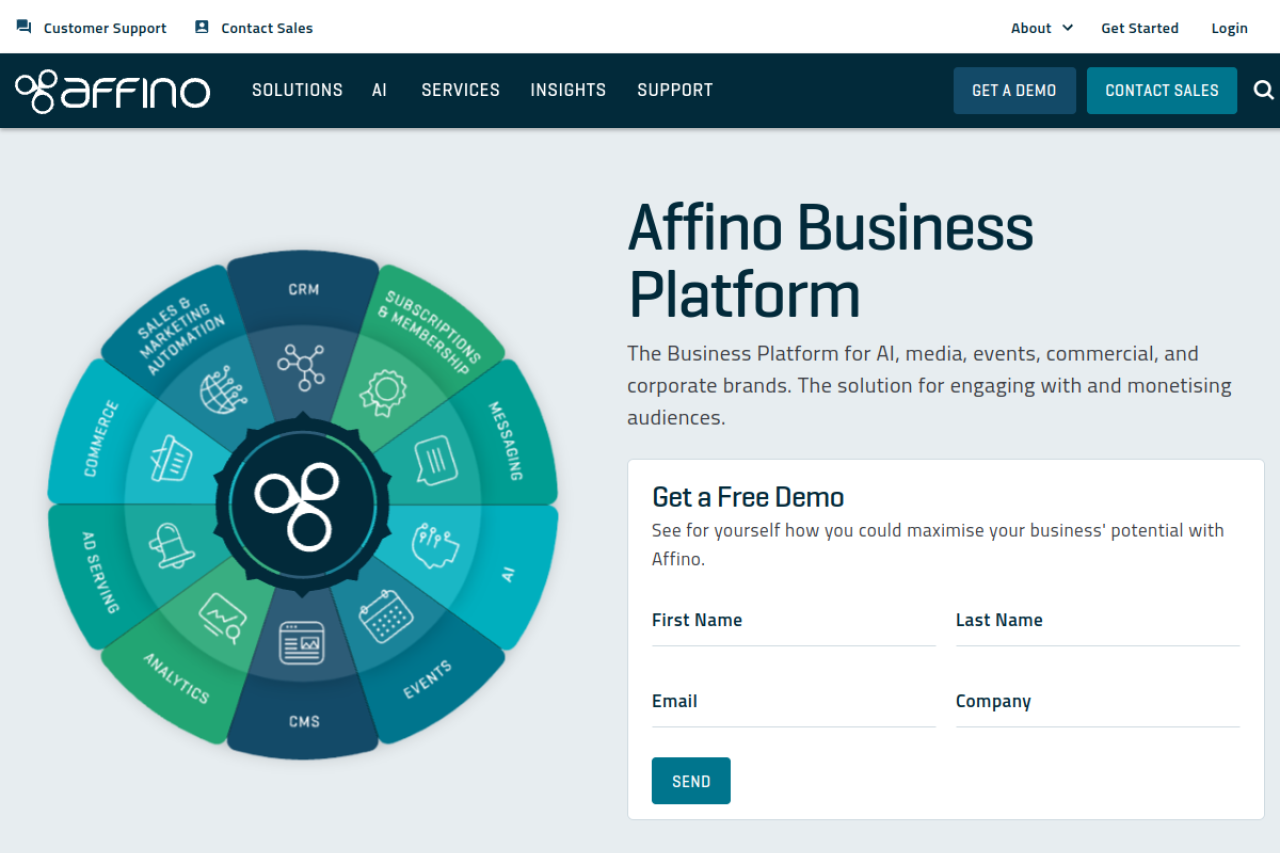The image size is (1280, 853).
Task: Click the Events calendar icon
Action: pos(386,616)
